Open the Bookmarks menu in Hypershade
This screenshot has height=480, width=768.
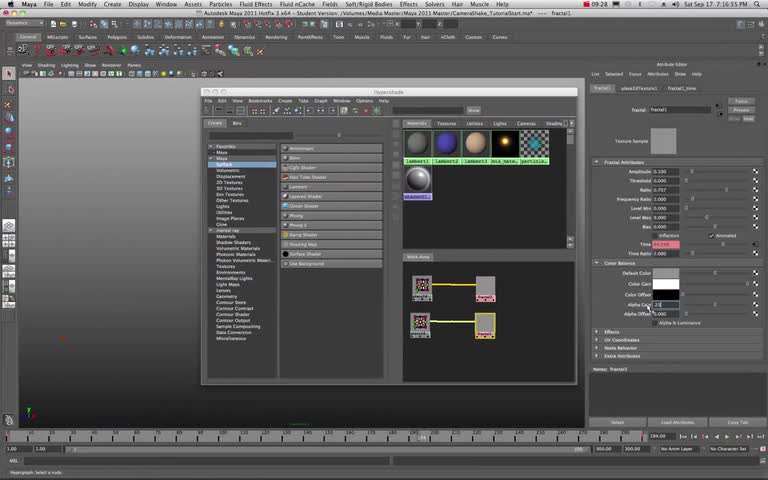tap(259, 101)
